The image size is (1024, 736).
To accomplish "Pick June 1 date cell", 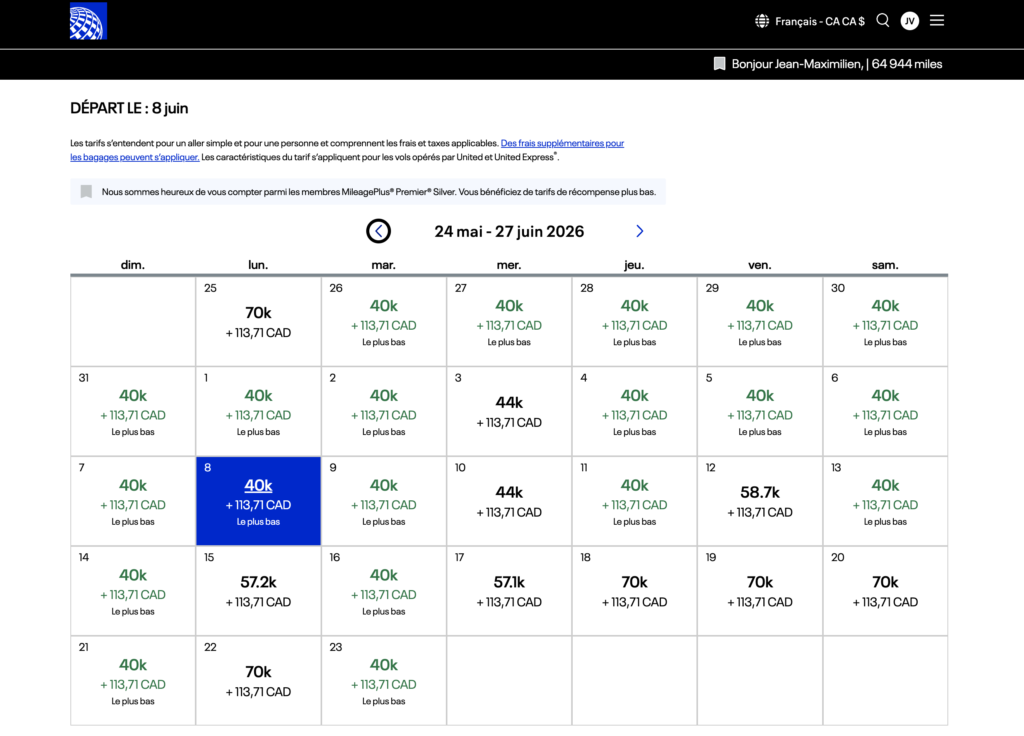I will (258, 411).
